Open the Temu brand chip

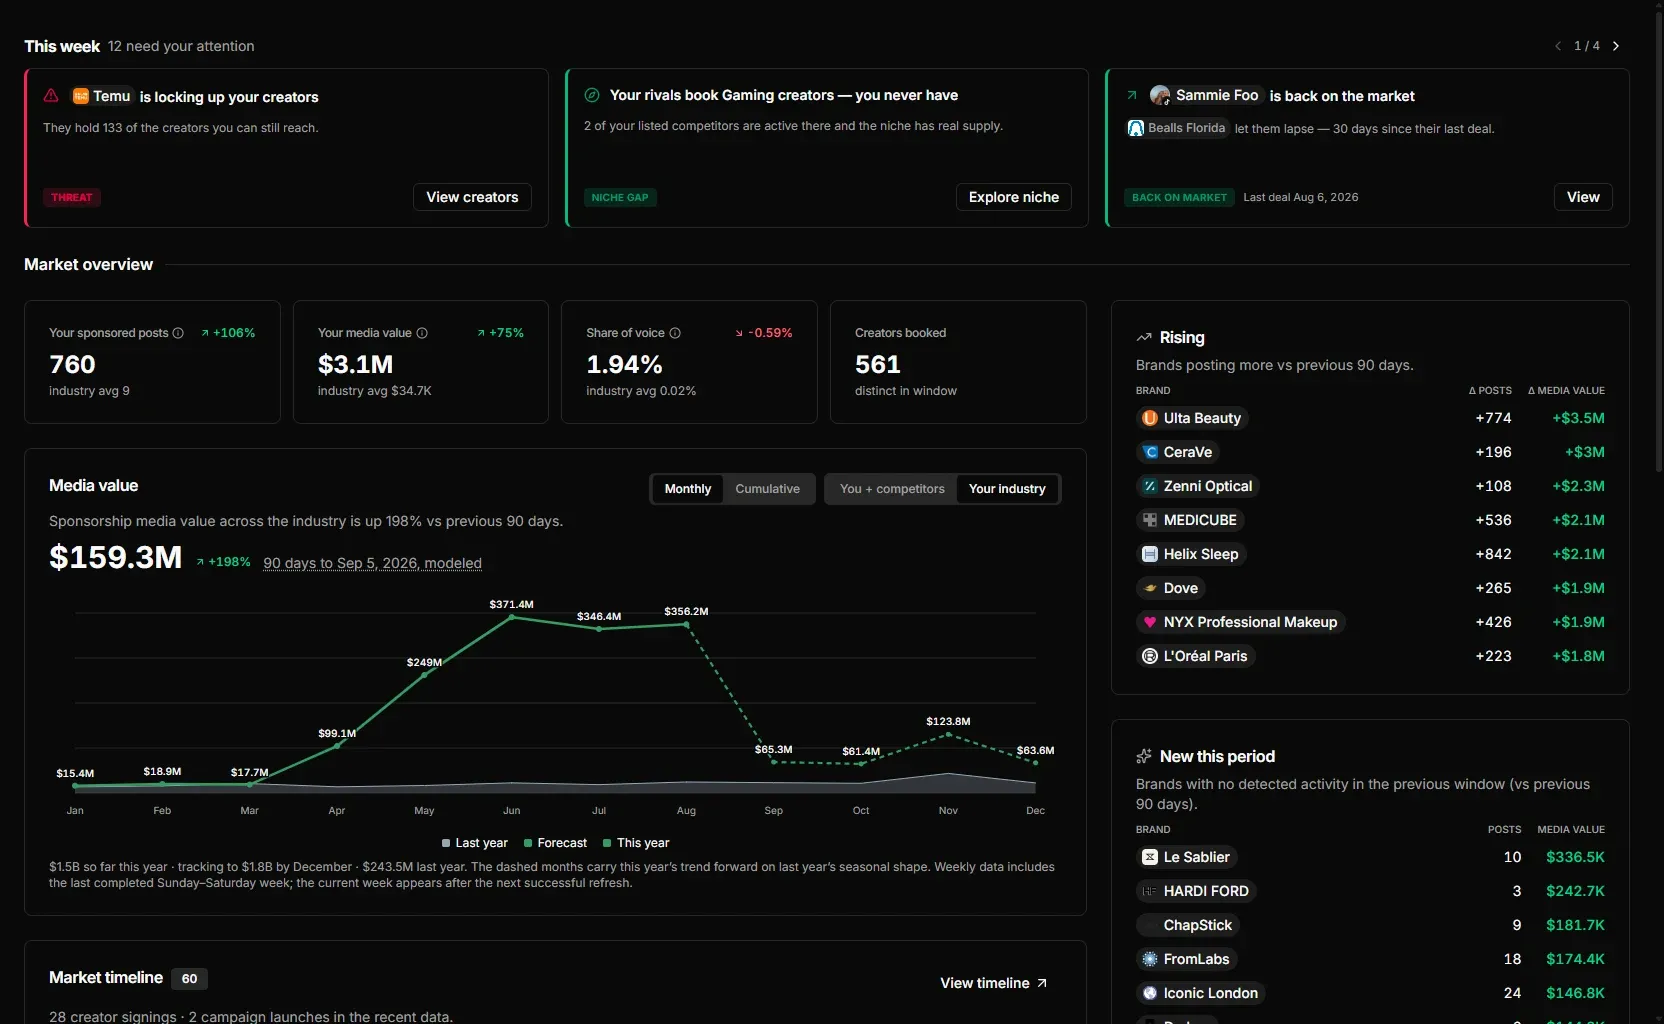(102, 96)
